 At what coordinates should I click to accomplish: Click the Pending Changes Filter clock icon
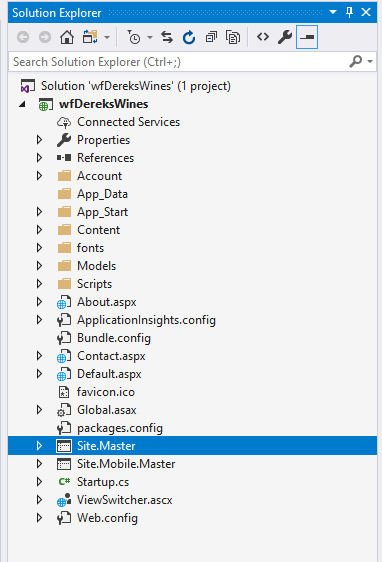134,37
